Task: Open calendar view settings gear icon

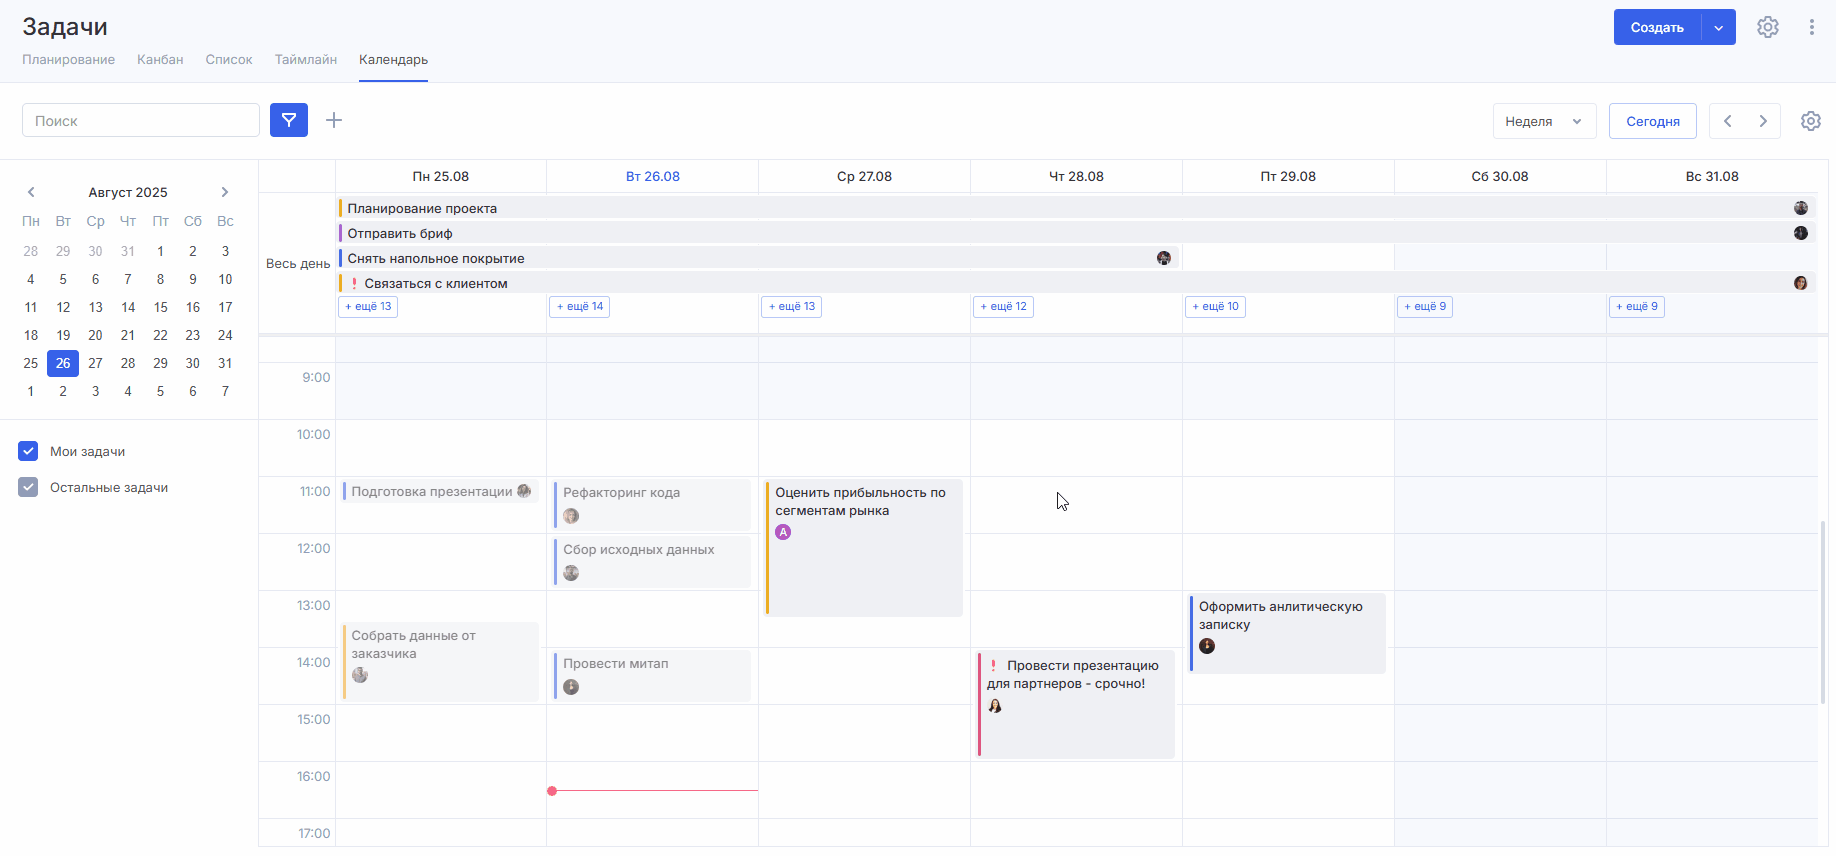Action: [x=1810, y=121]
